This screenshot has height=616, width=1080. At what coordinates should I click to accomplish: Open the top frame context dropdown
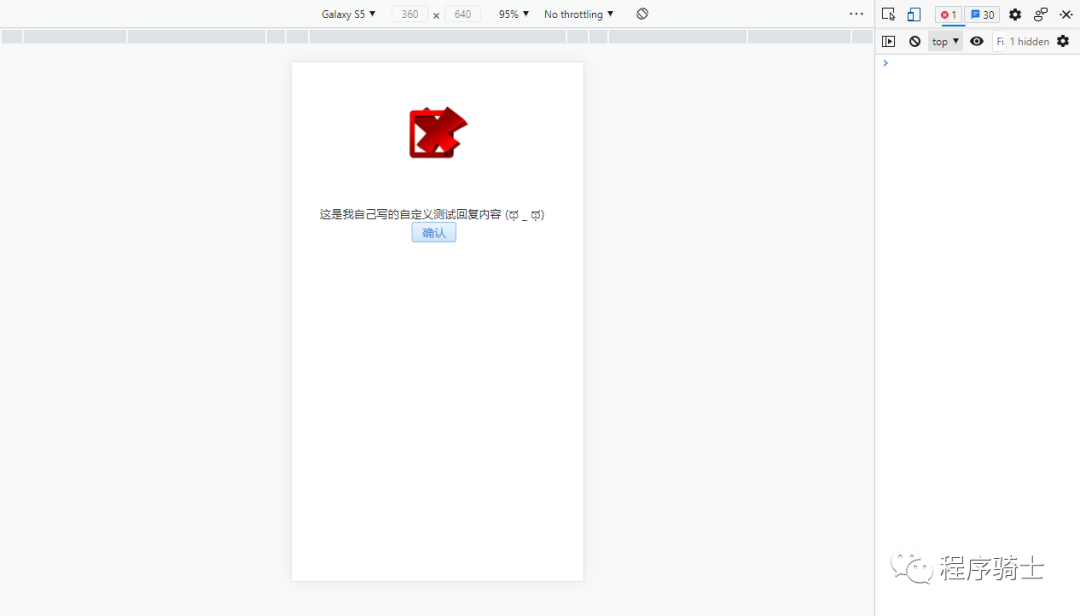(944, 41)
